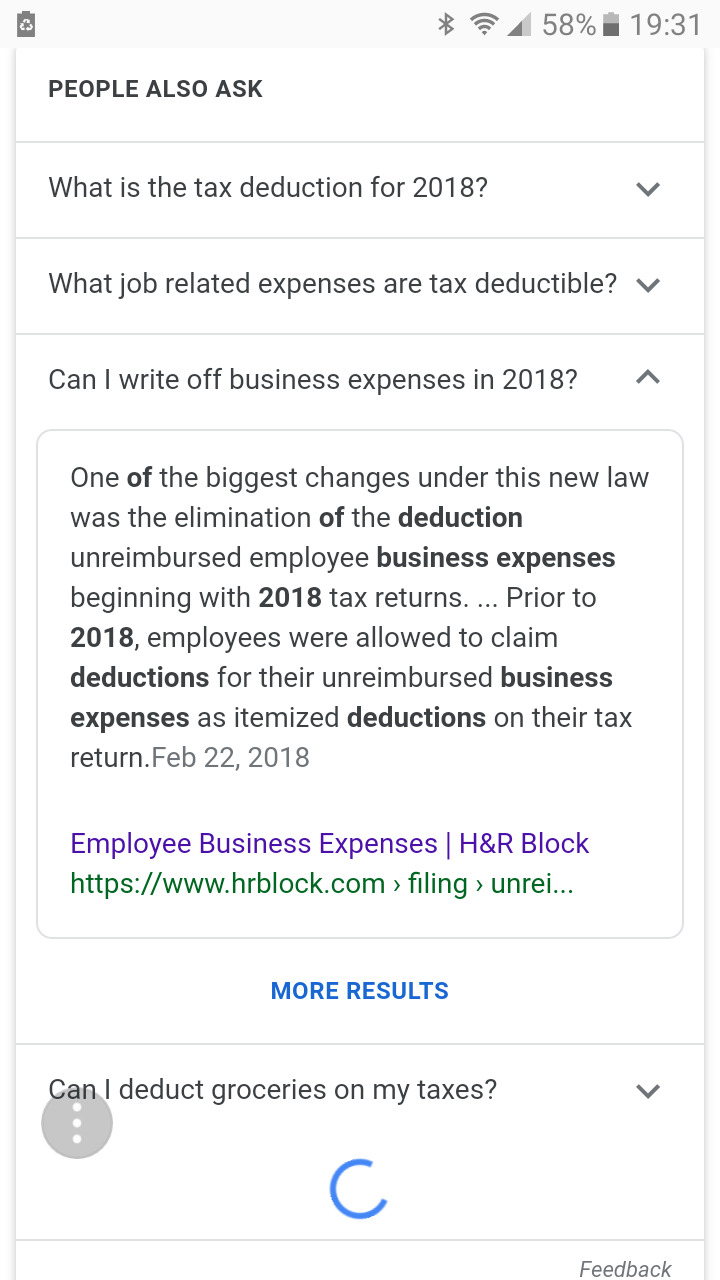Select "What is the tax deduction for 2018?" text
Screen dimensions: 720x1280
click(x=268, y=187)
